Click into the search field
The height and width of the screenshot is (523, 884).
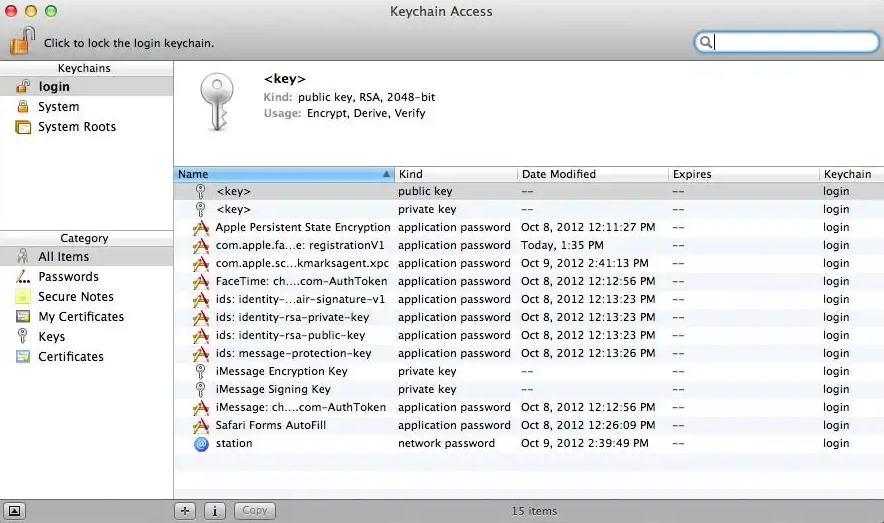[793, 42]
